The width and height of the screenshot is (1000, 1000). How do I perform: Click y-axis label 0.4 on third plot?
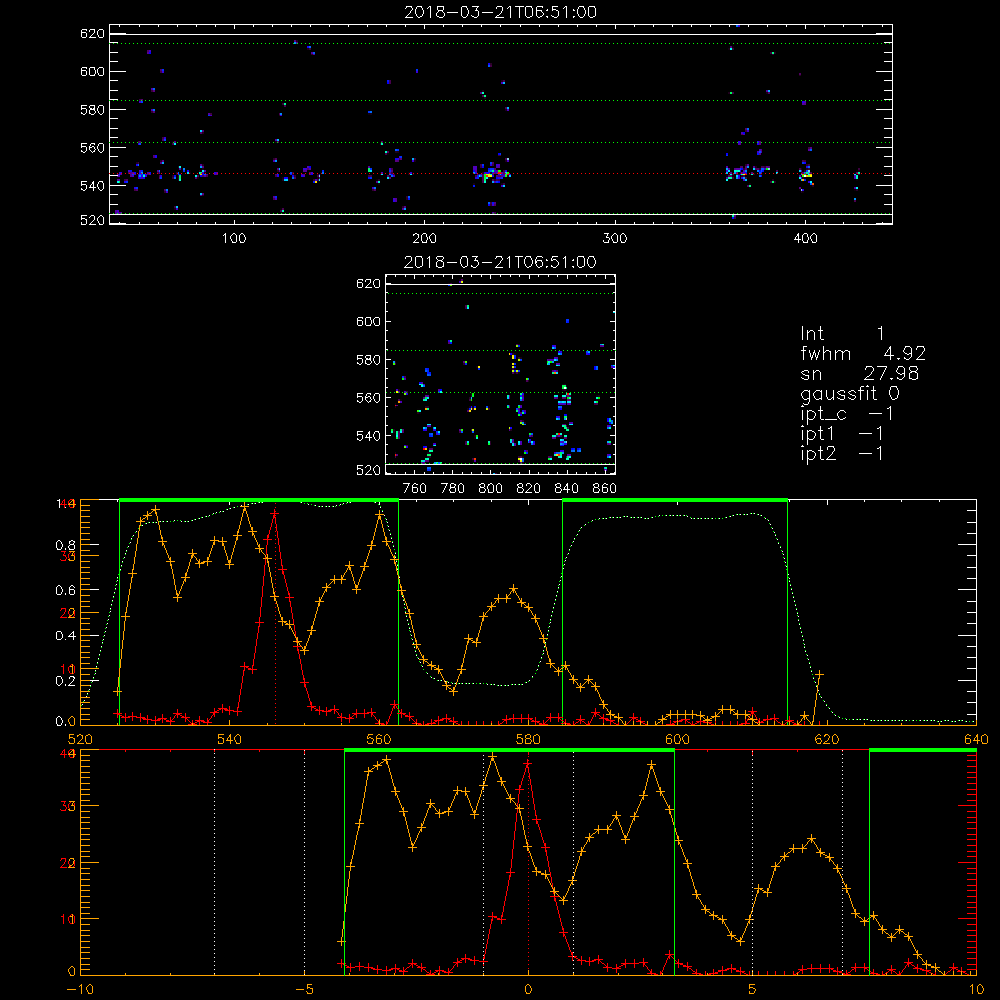(66, 636)
